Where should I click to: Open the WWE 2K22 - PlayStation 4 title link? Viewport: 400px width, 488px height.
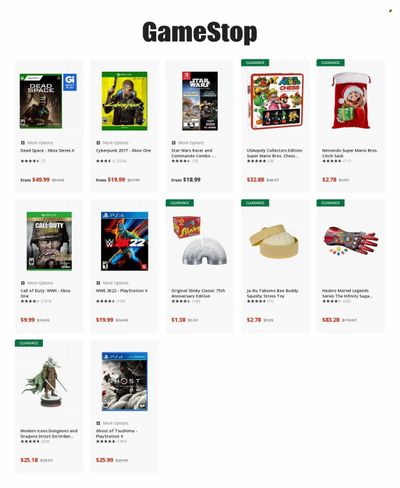click(x=122, y=291)
